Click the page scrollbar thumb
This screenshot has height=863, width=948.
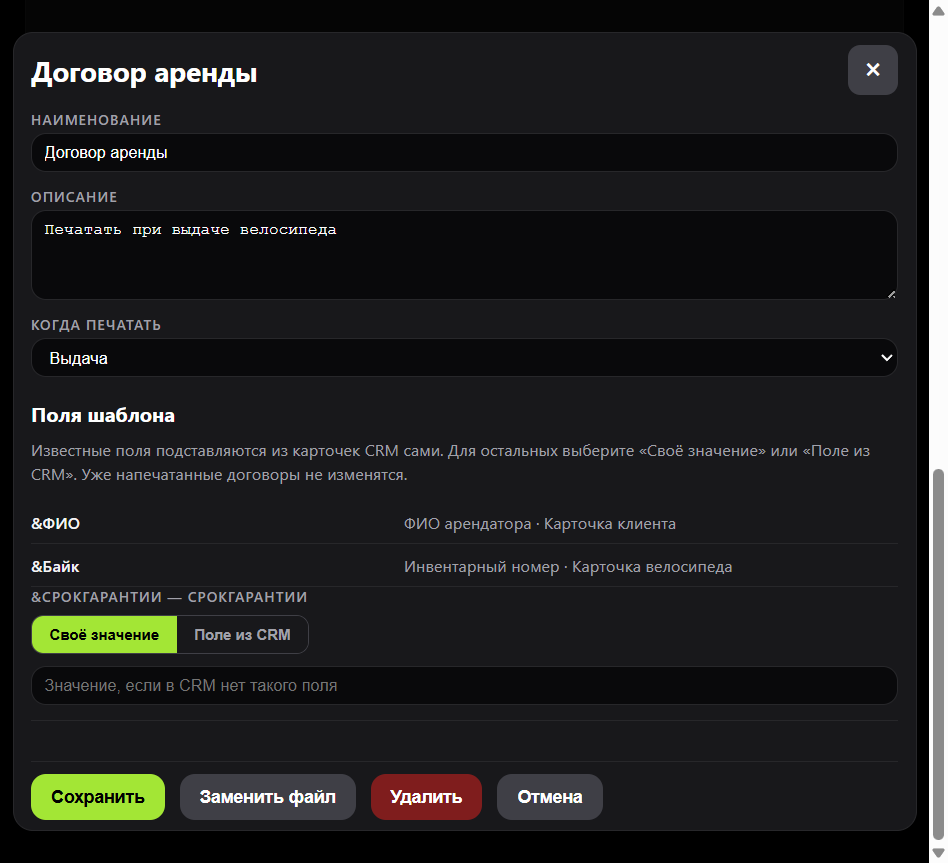tap(938, 654)
